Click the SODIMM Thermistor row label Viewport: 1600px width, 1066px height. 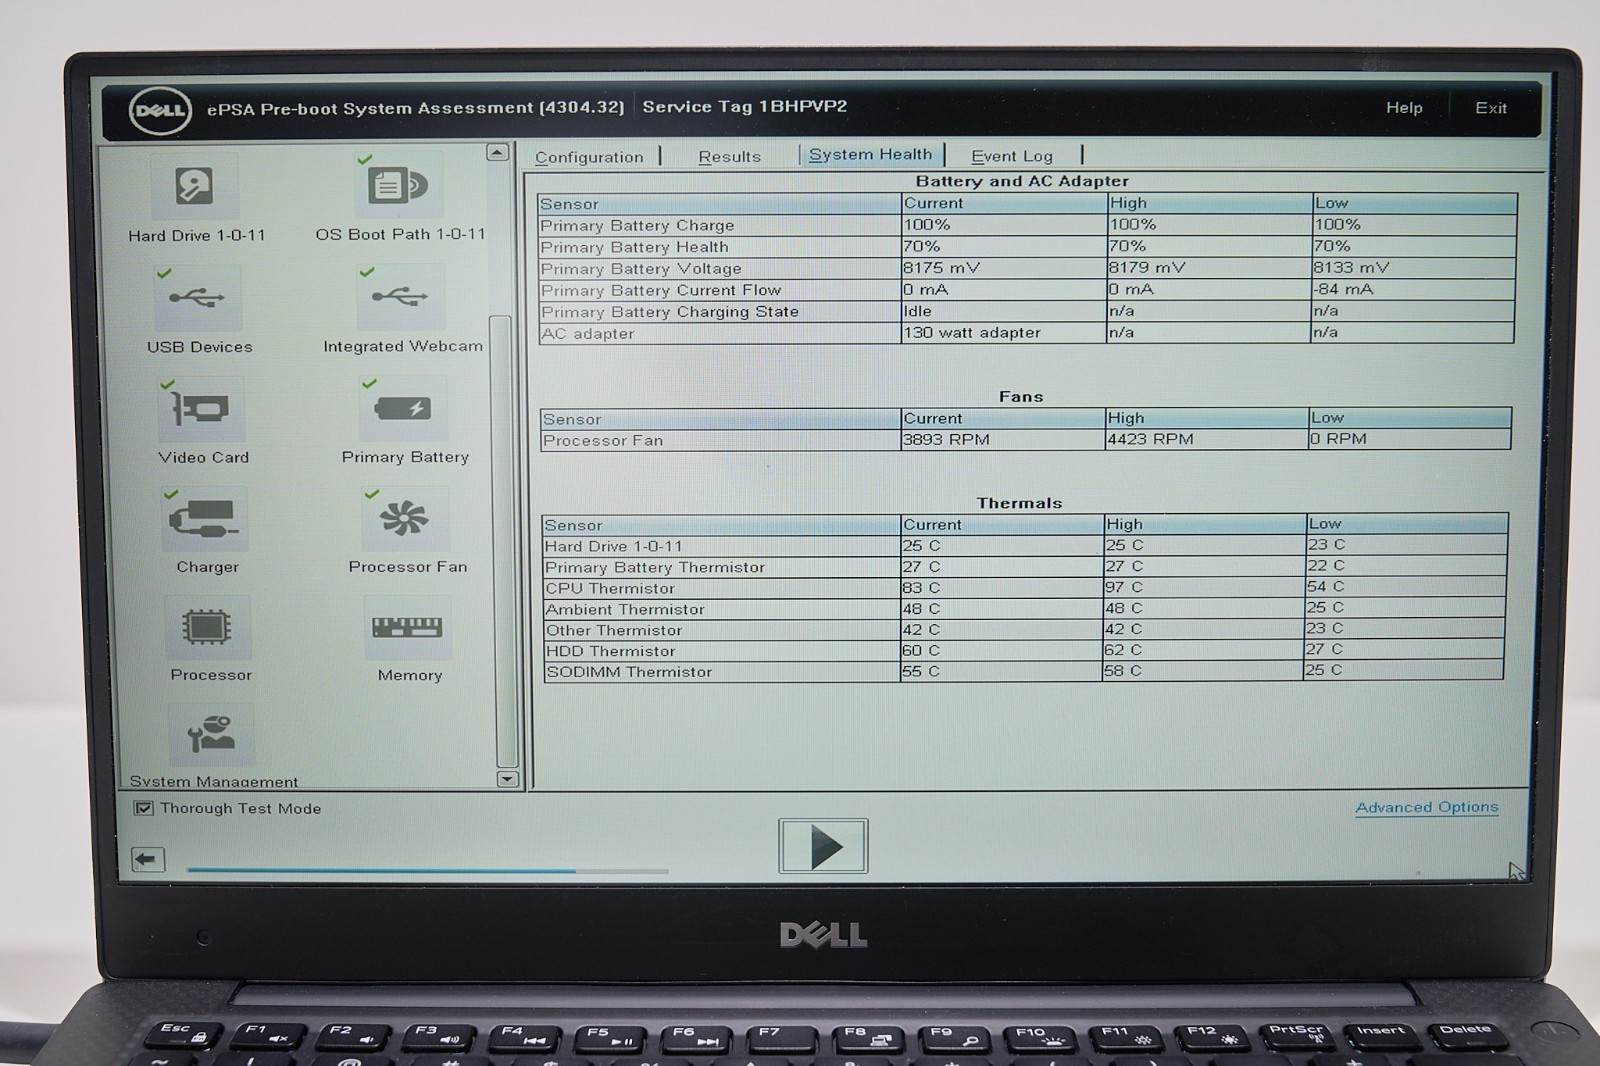tap(629, 673)
